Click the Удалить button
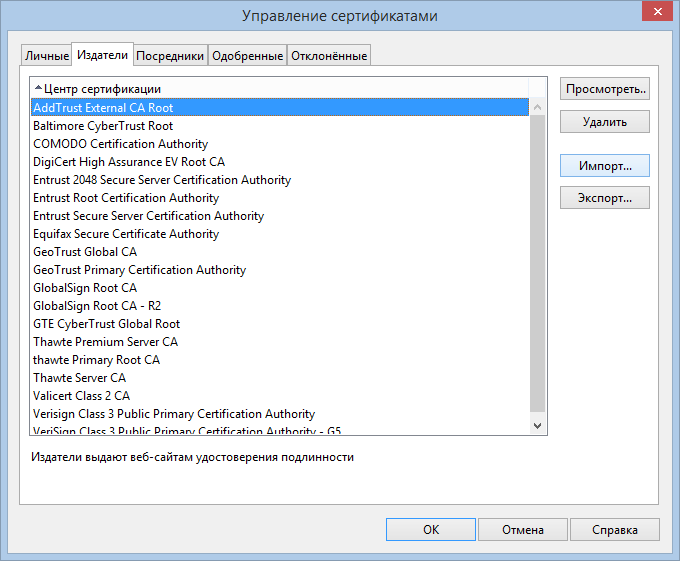This screenshot has width=680, height=561. [605, 122]
